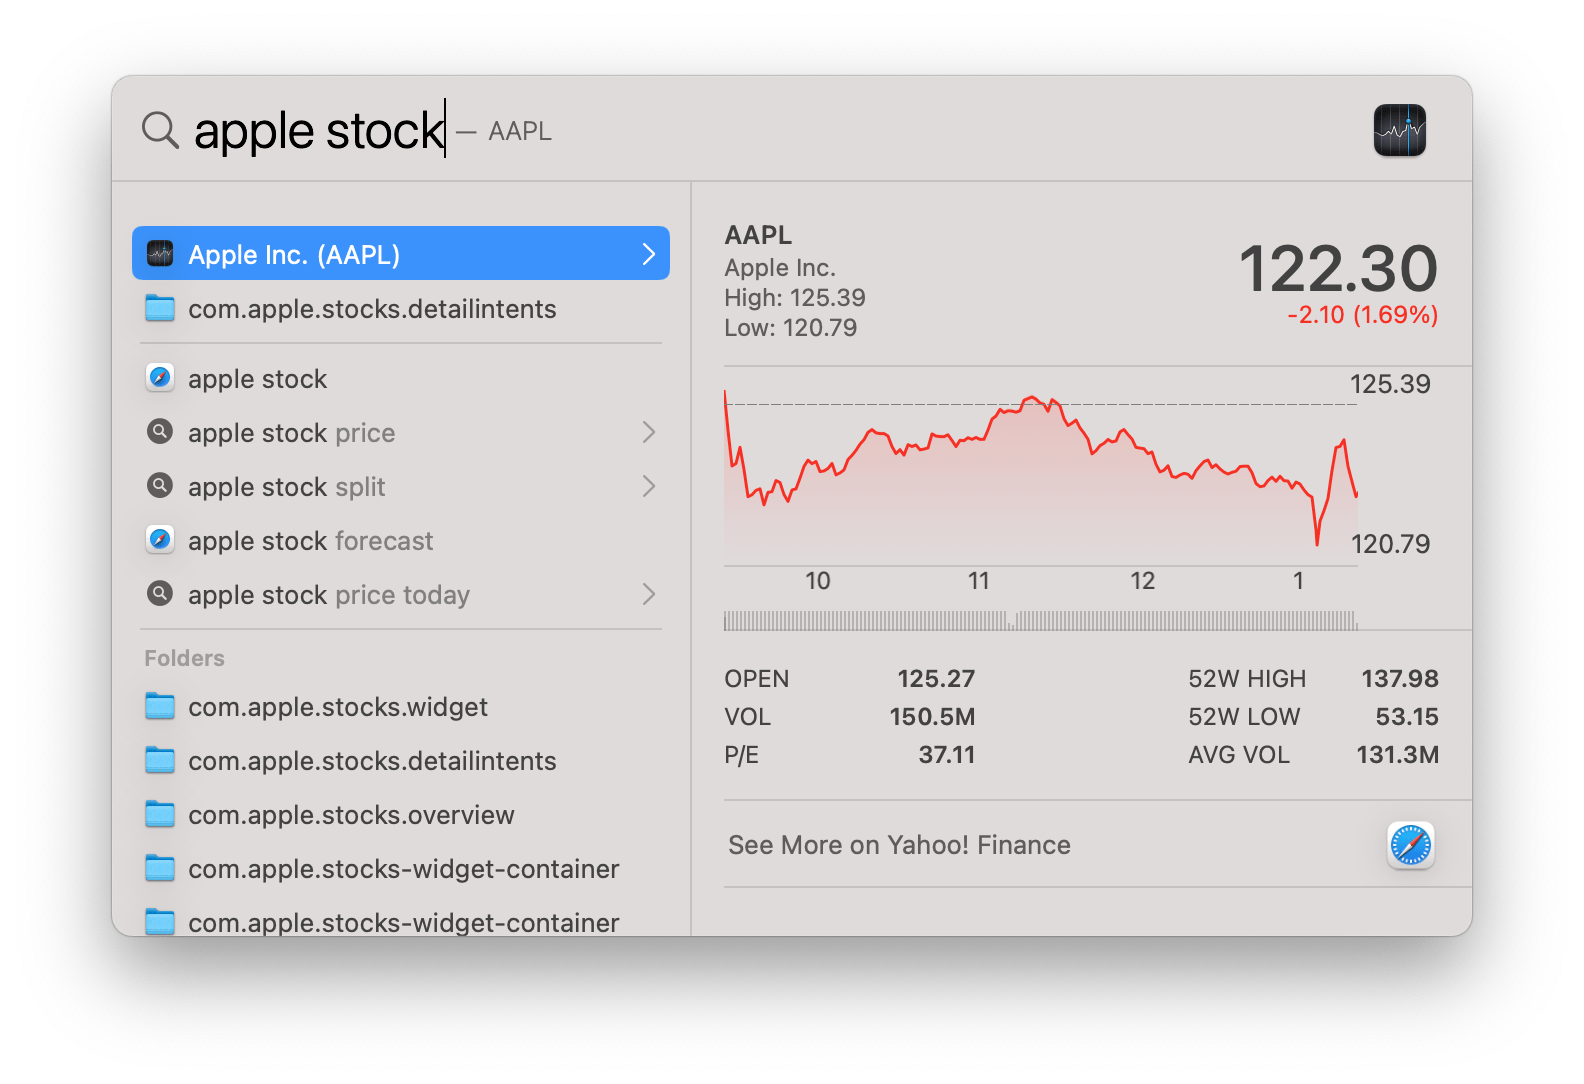Click search icon beside 'apple stock price'

tap(160, 432)
